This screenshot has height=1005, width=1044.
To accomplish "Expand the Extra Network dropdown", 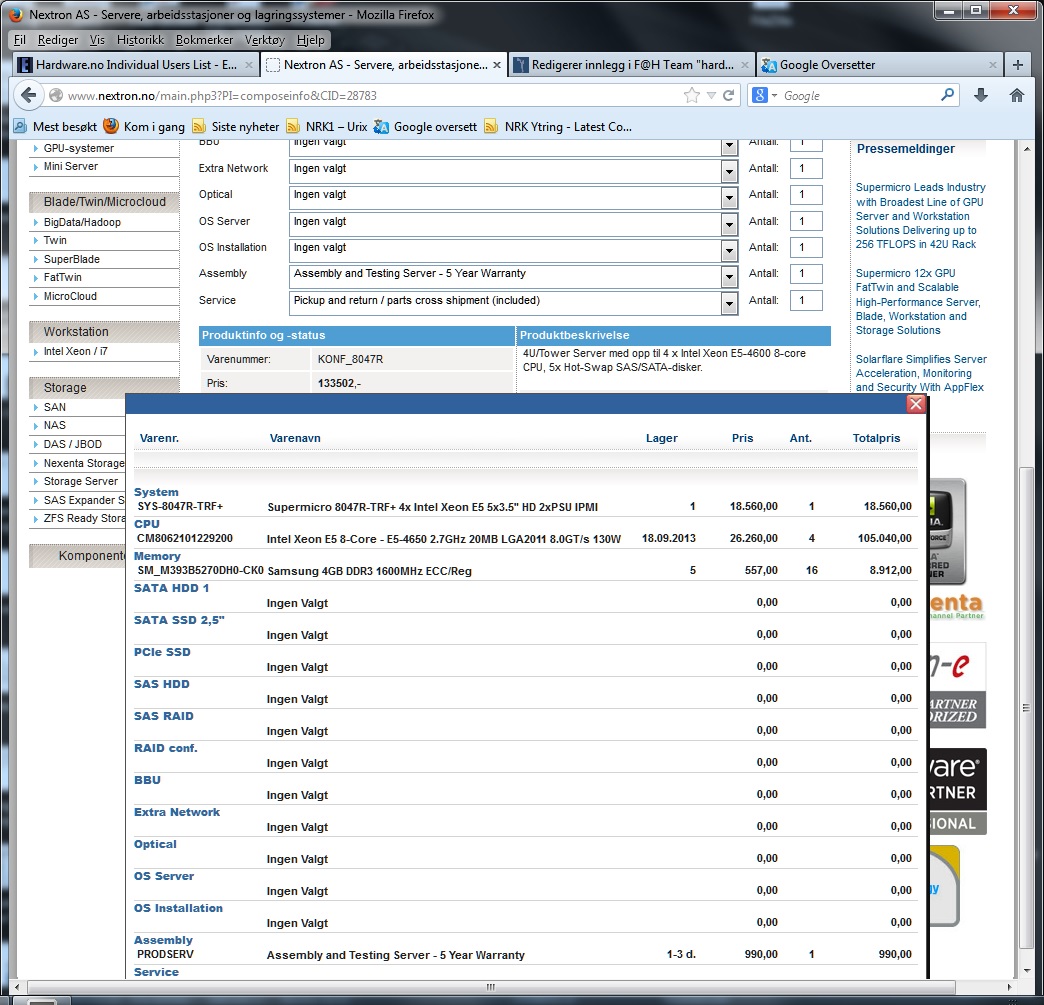I will click(x=729, y=171).
